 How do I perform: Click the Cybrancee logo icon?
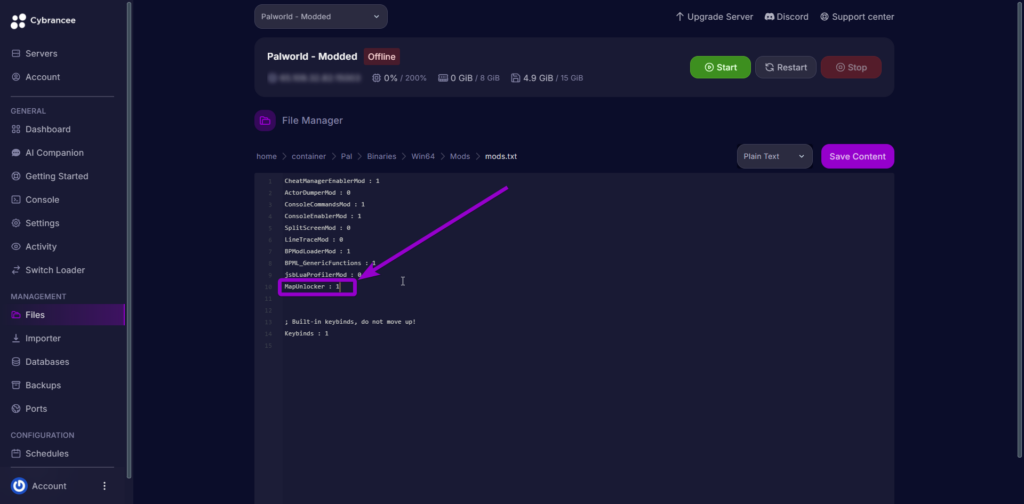pos(18,20)
